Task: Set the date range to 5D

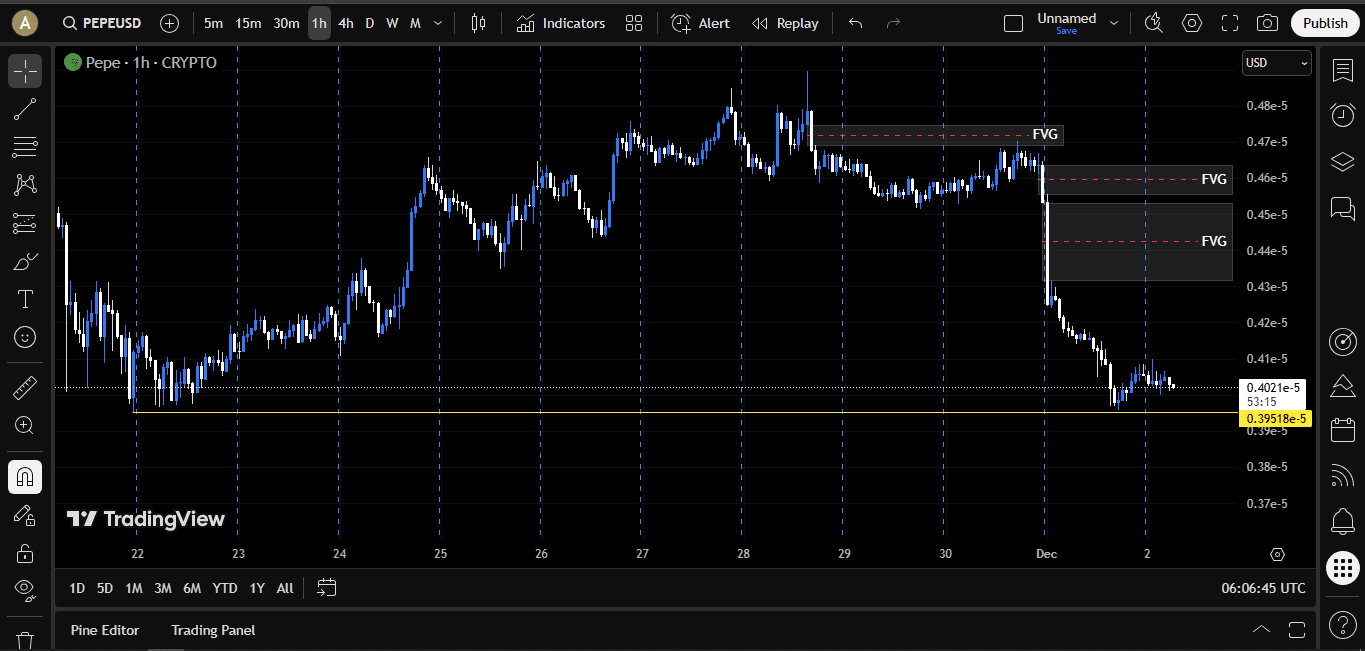Action: 105,588
